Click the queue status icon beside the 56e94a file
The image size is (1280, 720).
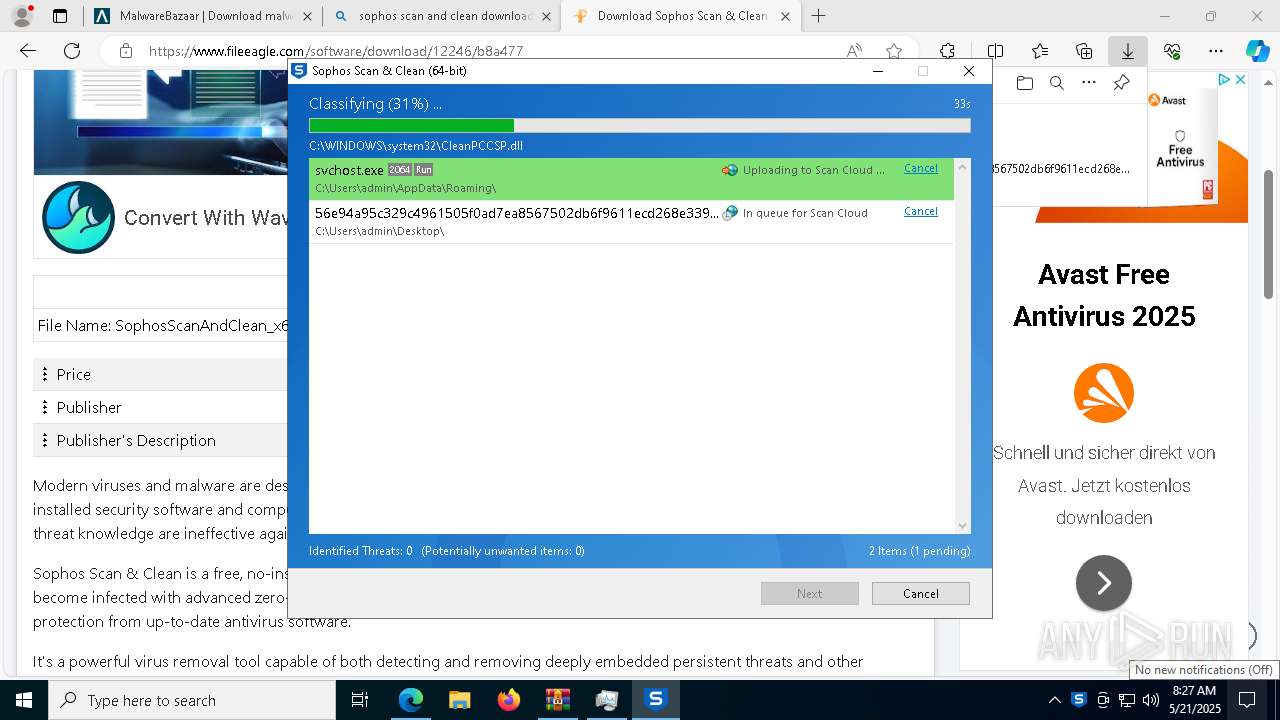730,213
